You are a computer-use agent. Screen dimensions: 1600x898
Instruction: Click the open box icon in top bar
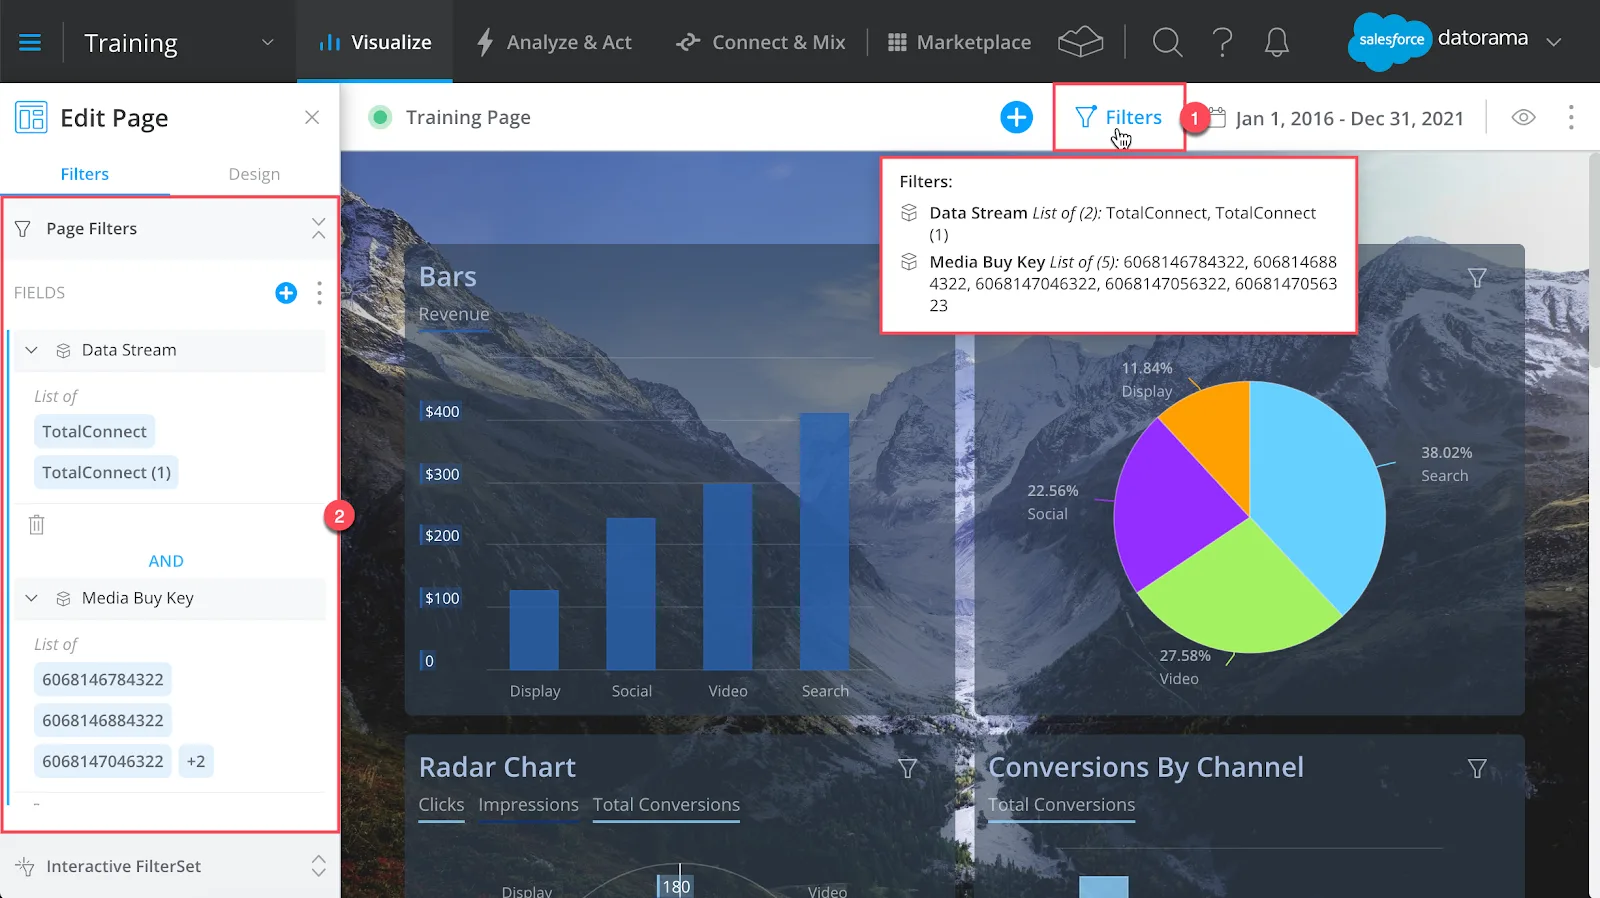[x=1080, y=42]
